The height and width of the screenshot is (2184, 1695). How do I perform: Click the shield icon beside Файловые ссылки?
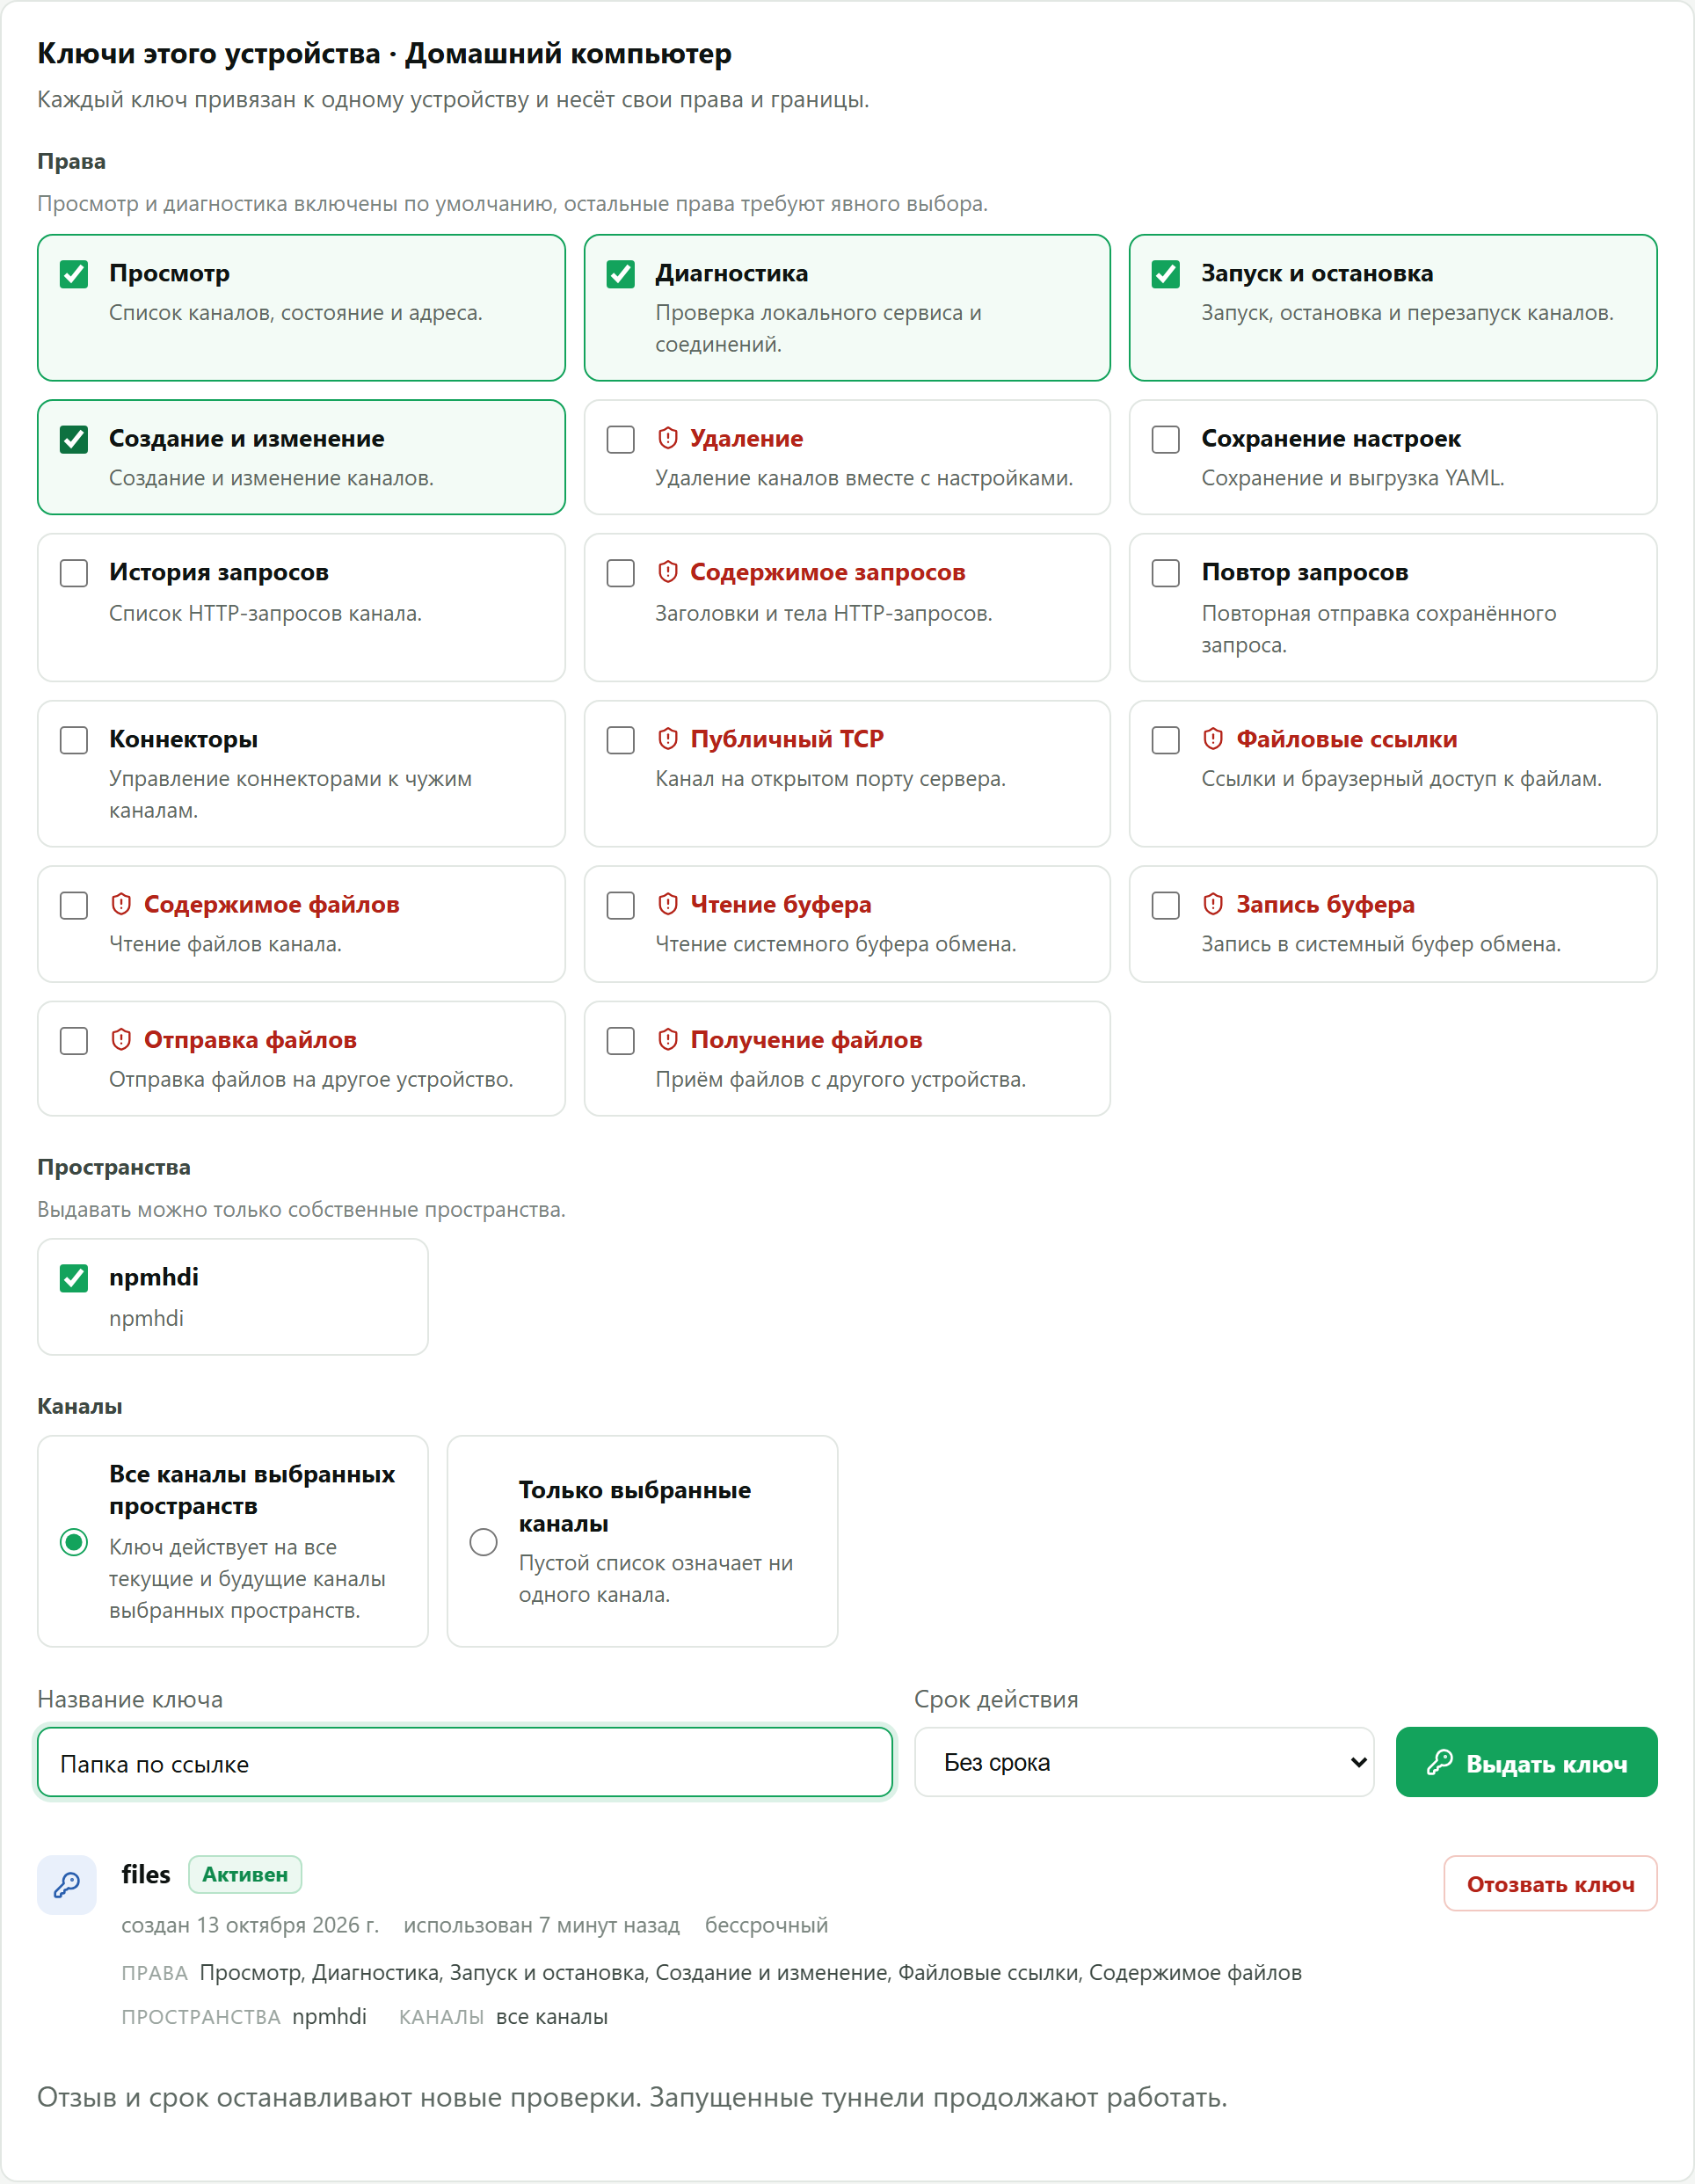point(1213,739)
